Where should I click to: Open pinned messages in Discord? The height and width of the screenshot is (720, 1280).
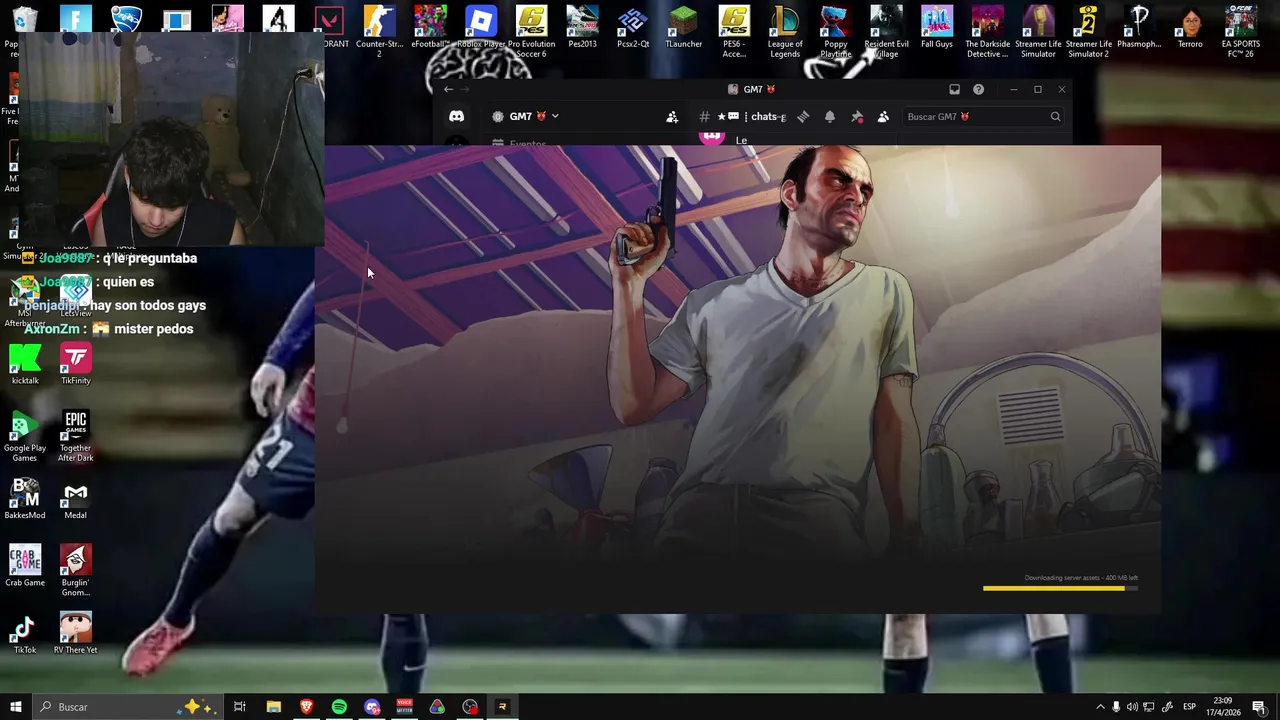[x=857, y=117]
